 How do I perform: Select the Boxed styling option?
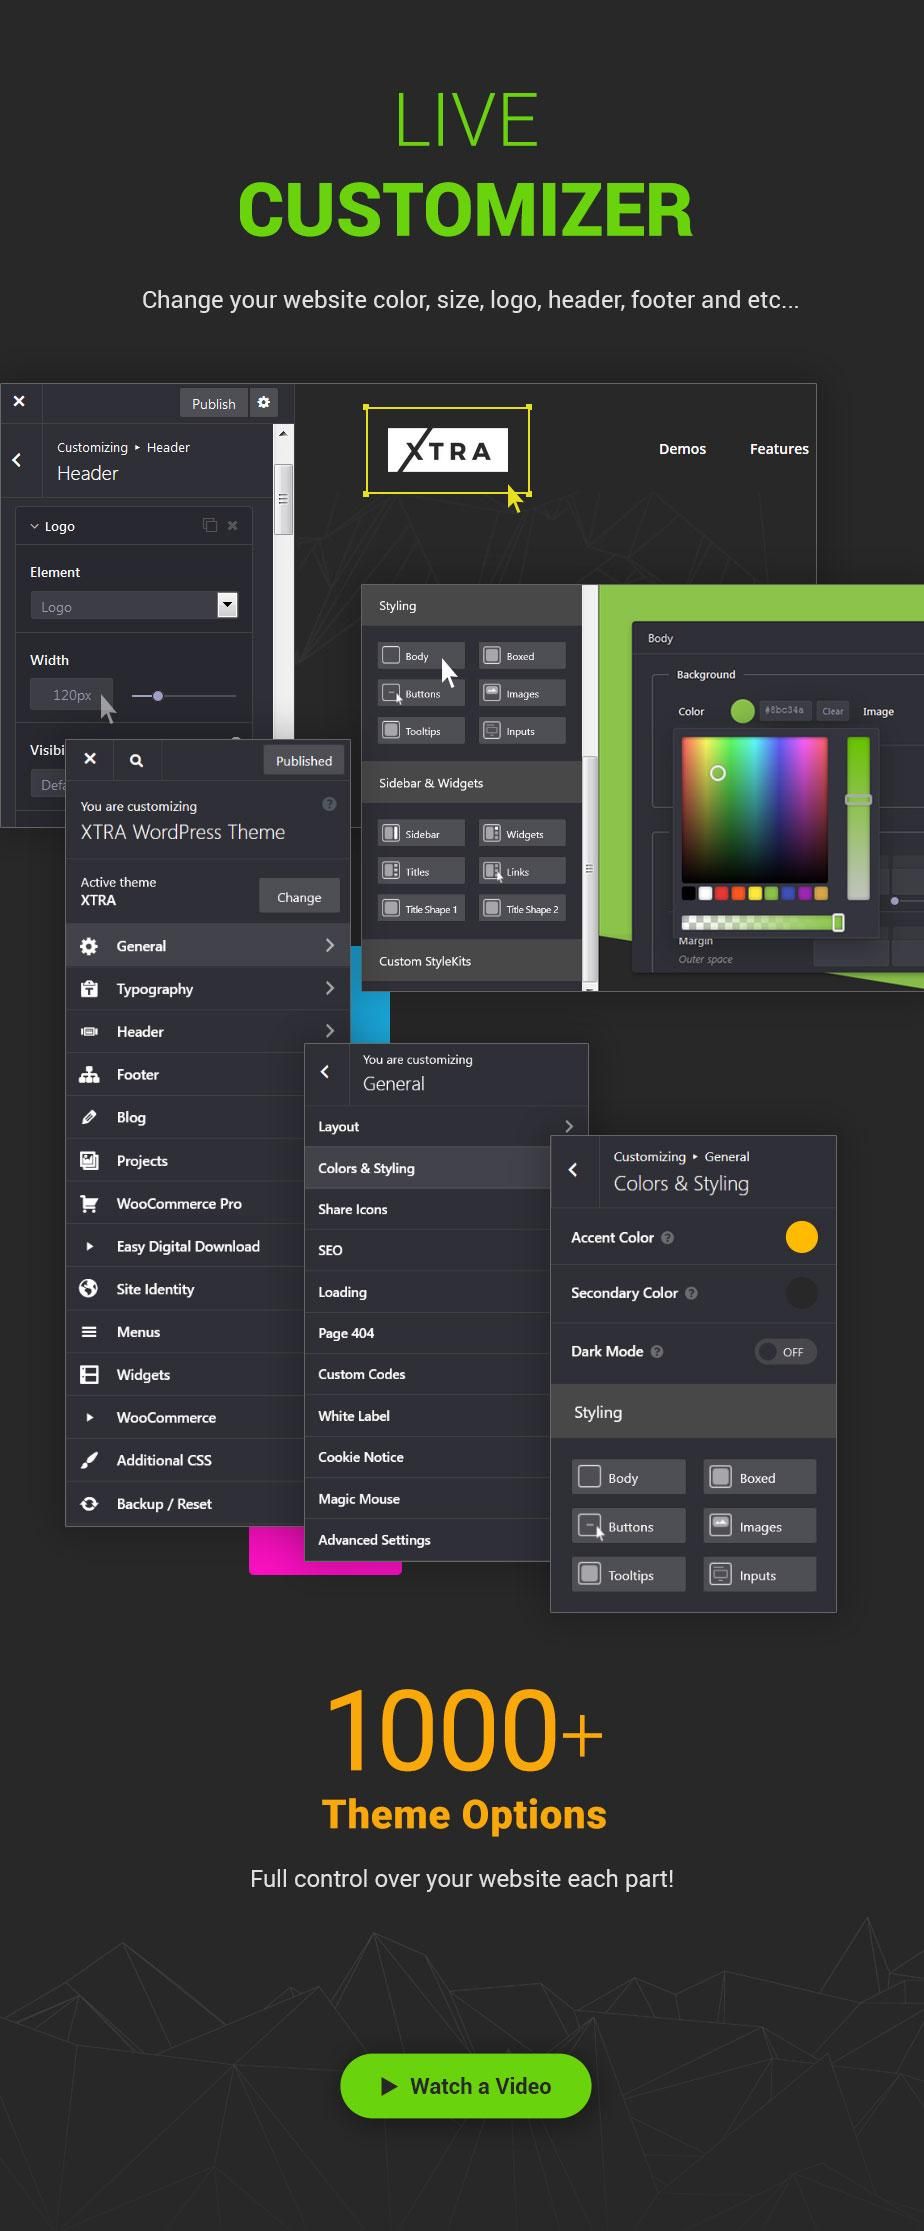click(759, 1478)
